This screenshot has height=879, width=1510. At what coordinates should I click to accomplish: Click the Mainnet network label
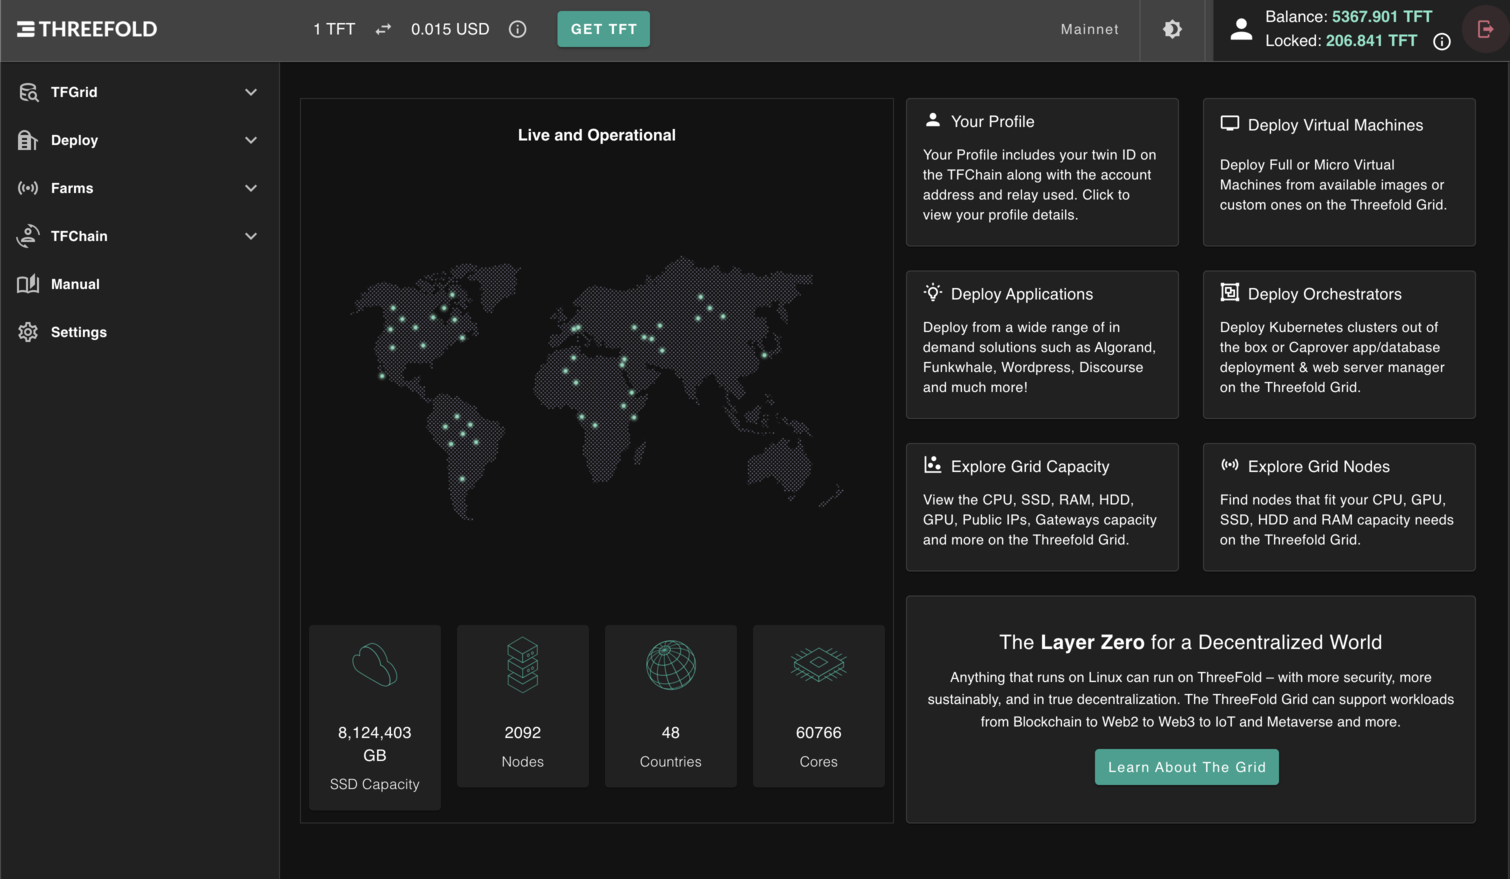coord(1089,29)
